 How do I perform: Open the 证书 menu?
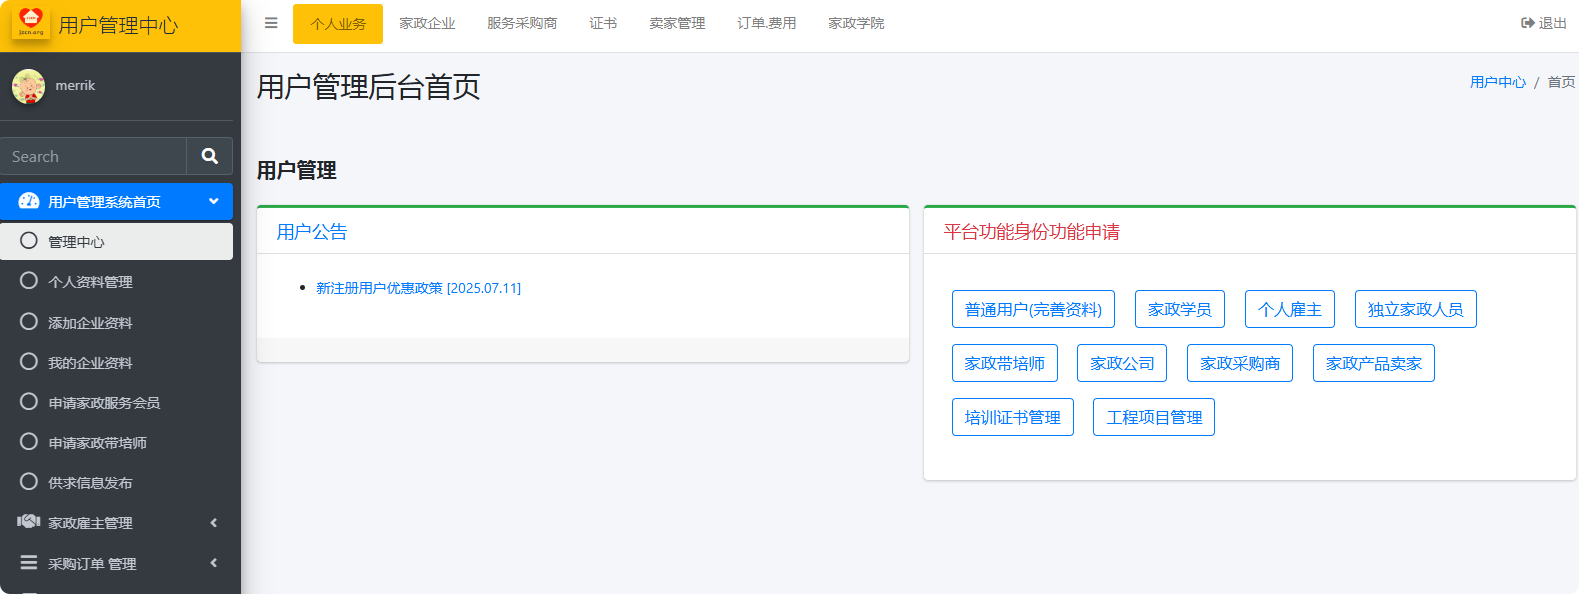click(x=603, y=23)
